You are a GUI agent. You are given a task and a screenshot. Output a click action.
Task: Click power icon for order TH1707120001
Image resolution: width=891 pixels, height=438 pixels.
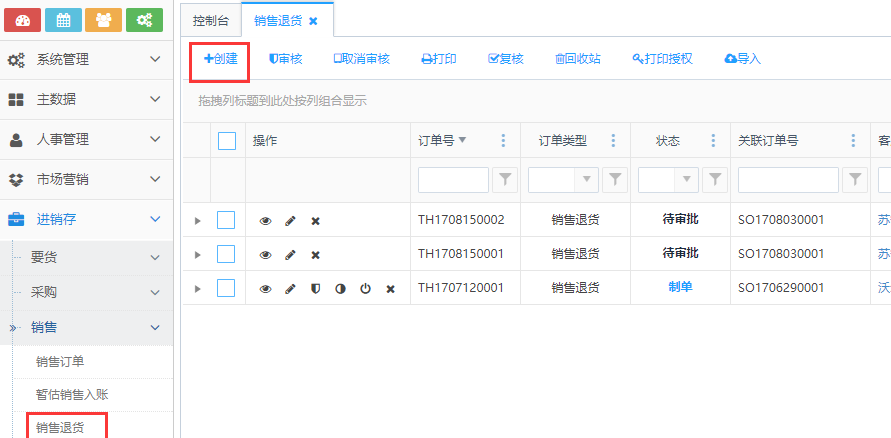[365, 288]
